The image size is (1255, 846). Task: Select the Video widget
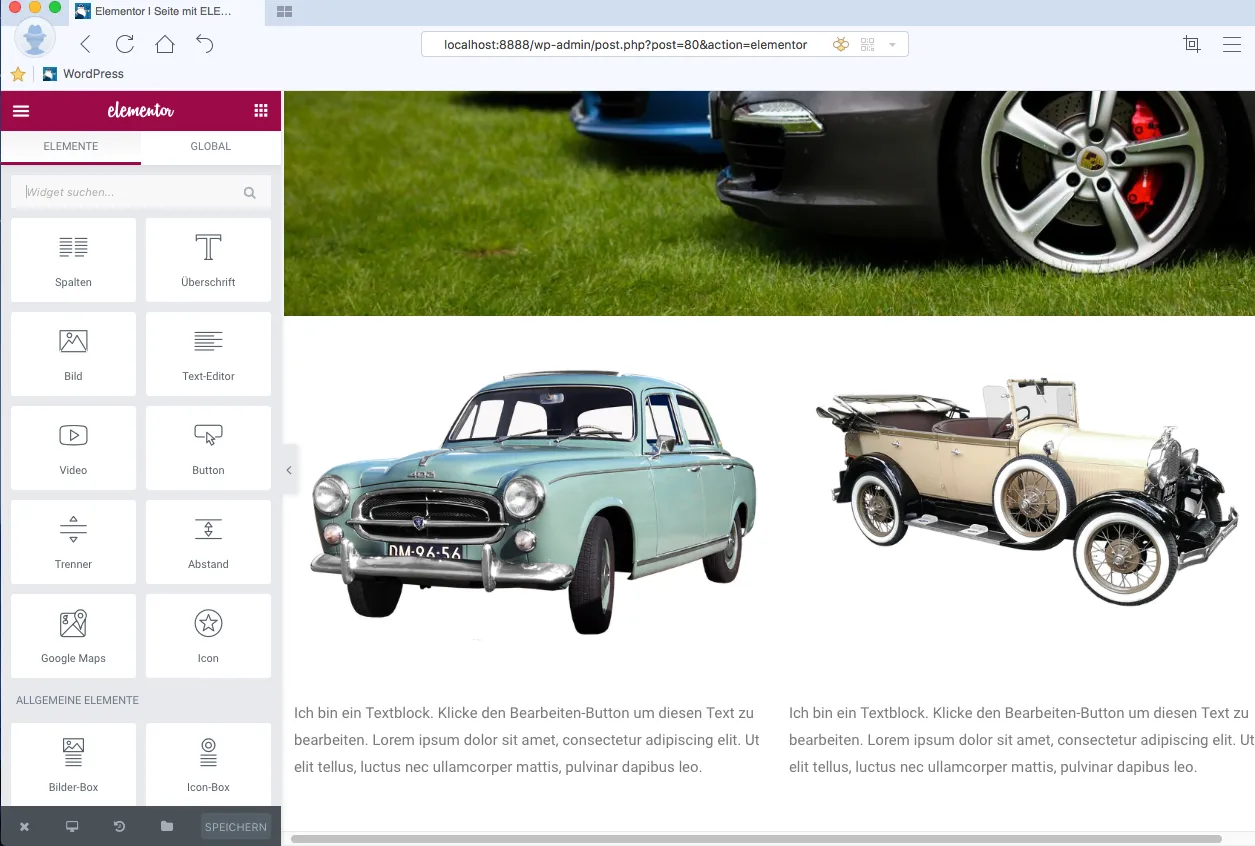[73, 448]
